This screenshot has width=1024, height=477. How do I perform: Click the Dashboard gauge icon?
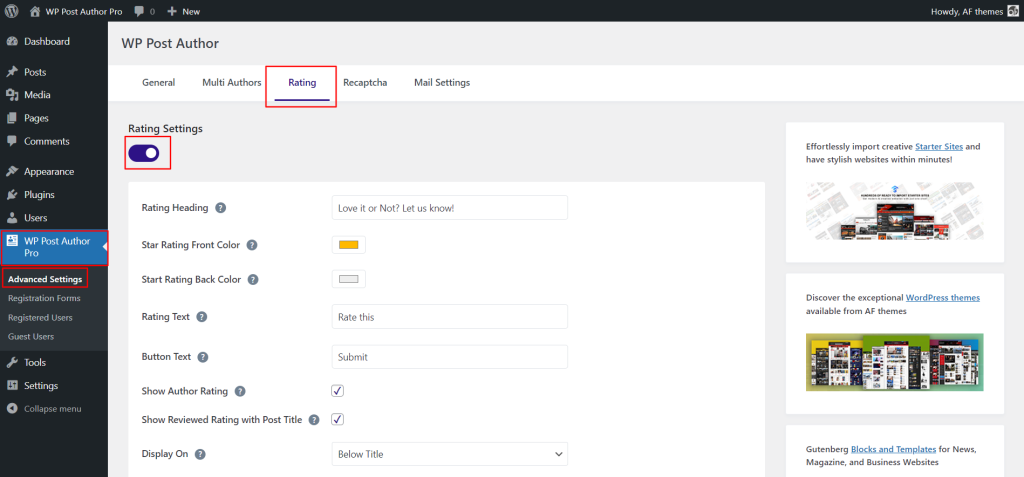[x=12, y=41]
